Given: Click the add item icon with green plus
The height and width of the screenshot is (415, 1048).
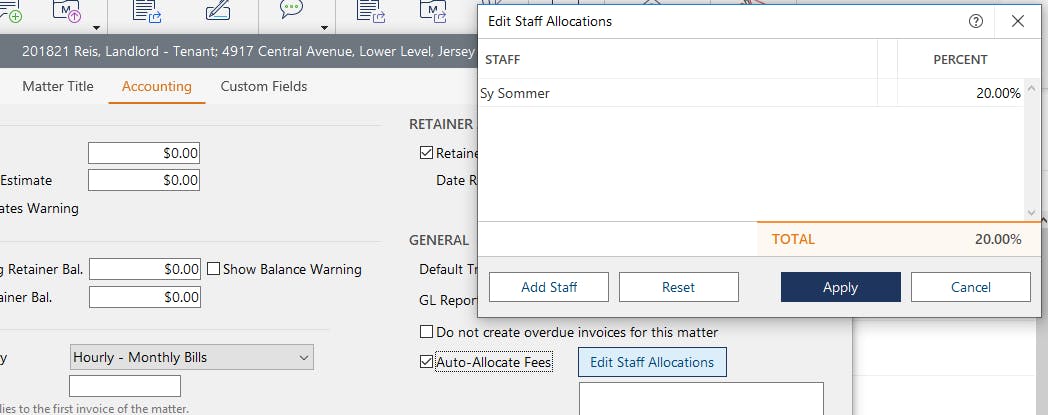Looking at the screenshot, I should [x=10, y=13].
